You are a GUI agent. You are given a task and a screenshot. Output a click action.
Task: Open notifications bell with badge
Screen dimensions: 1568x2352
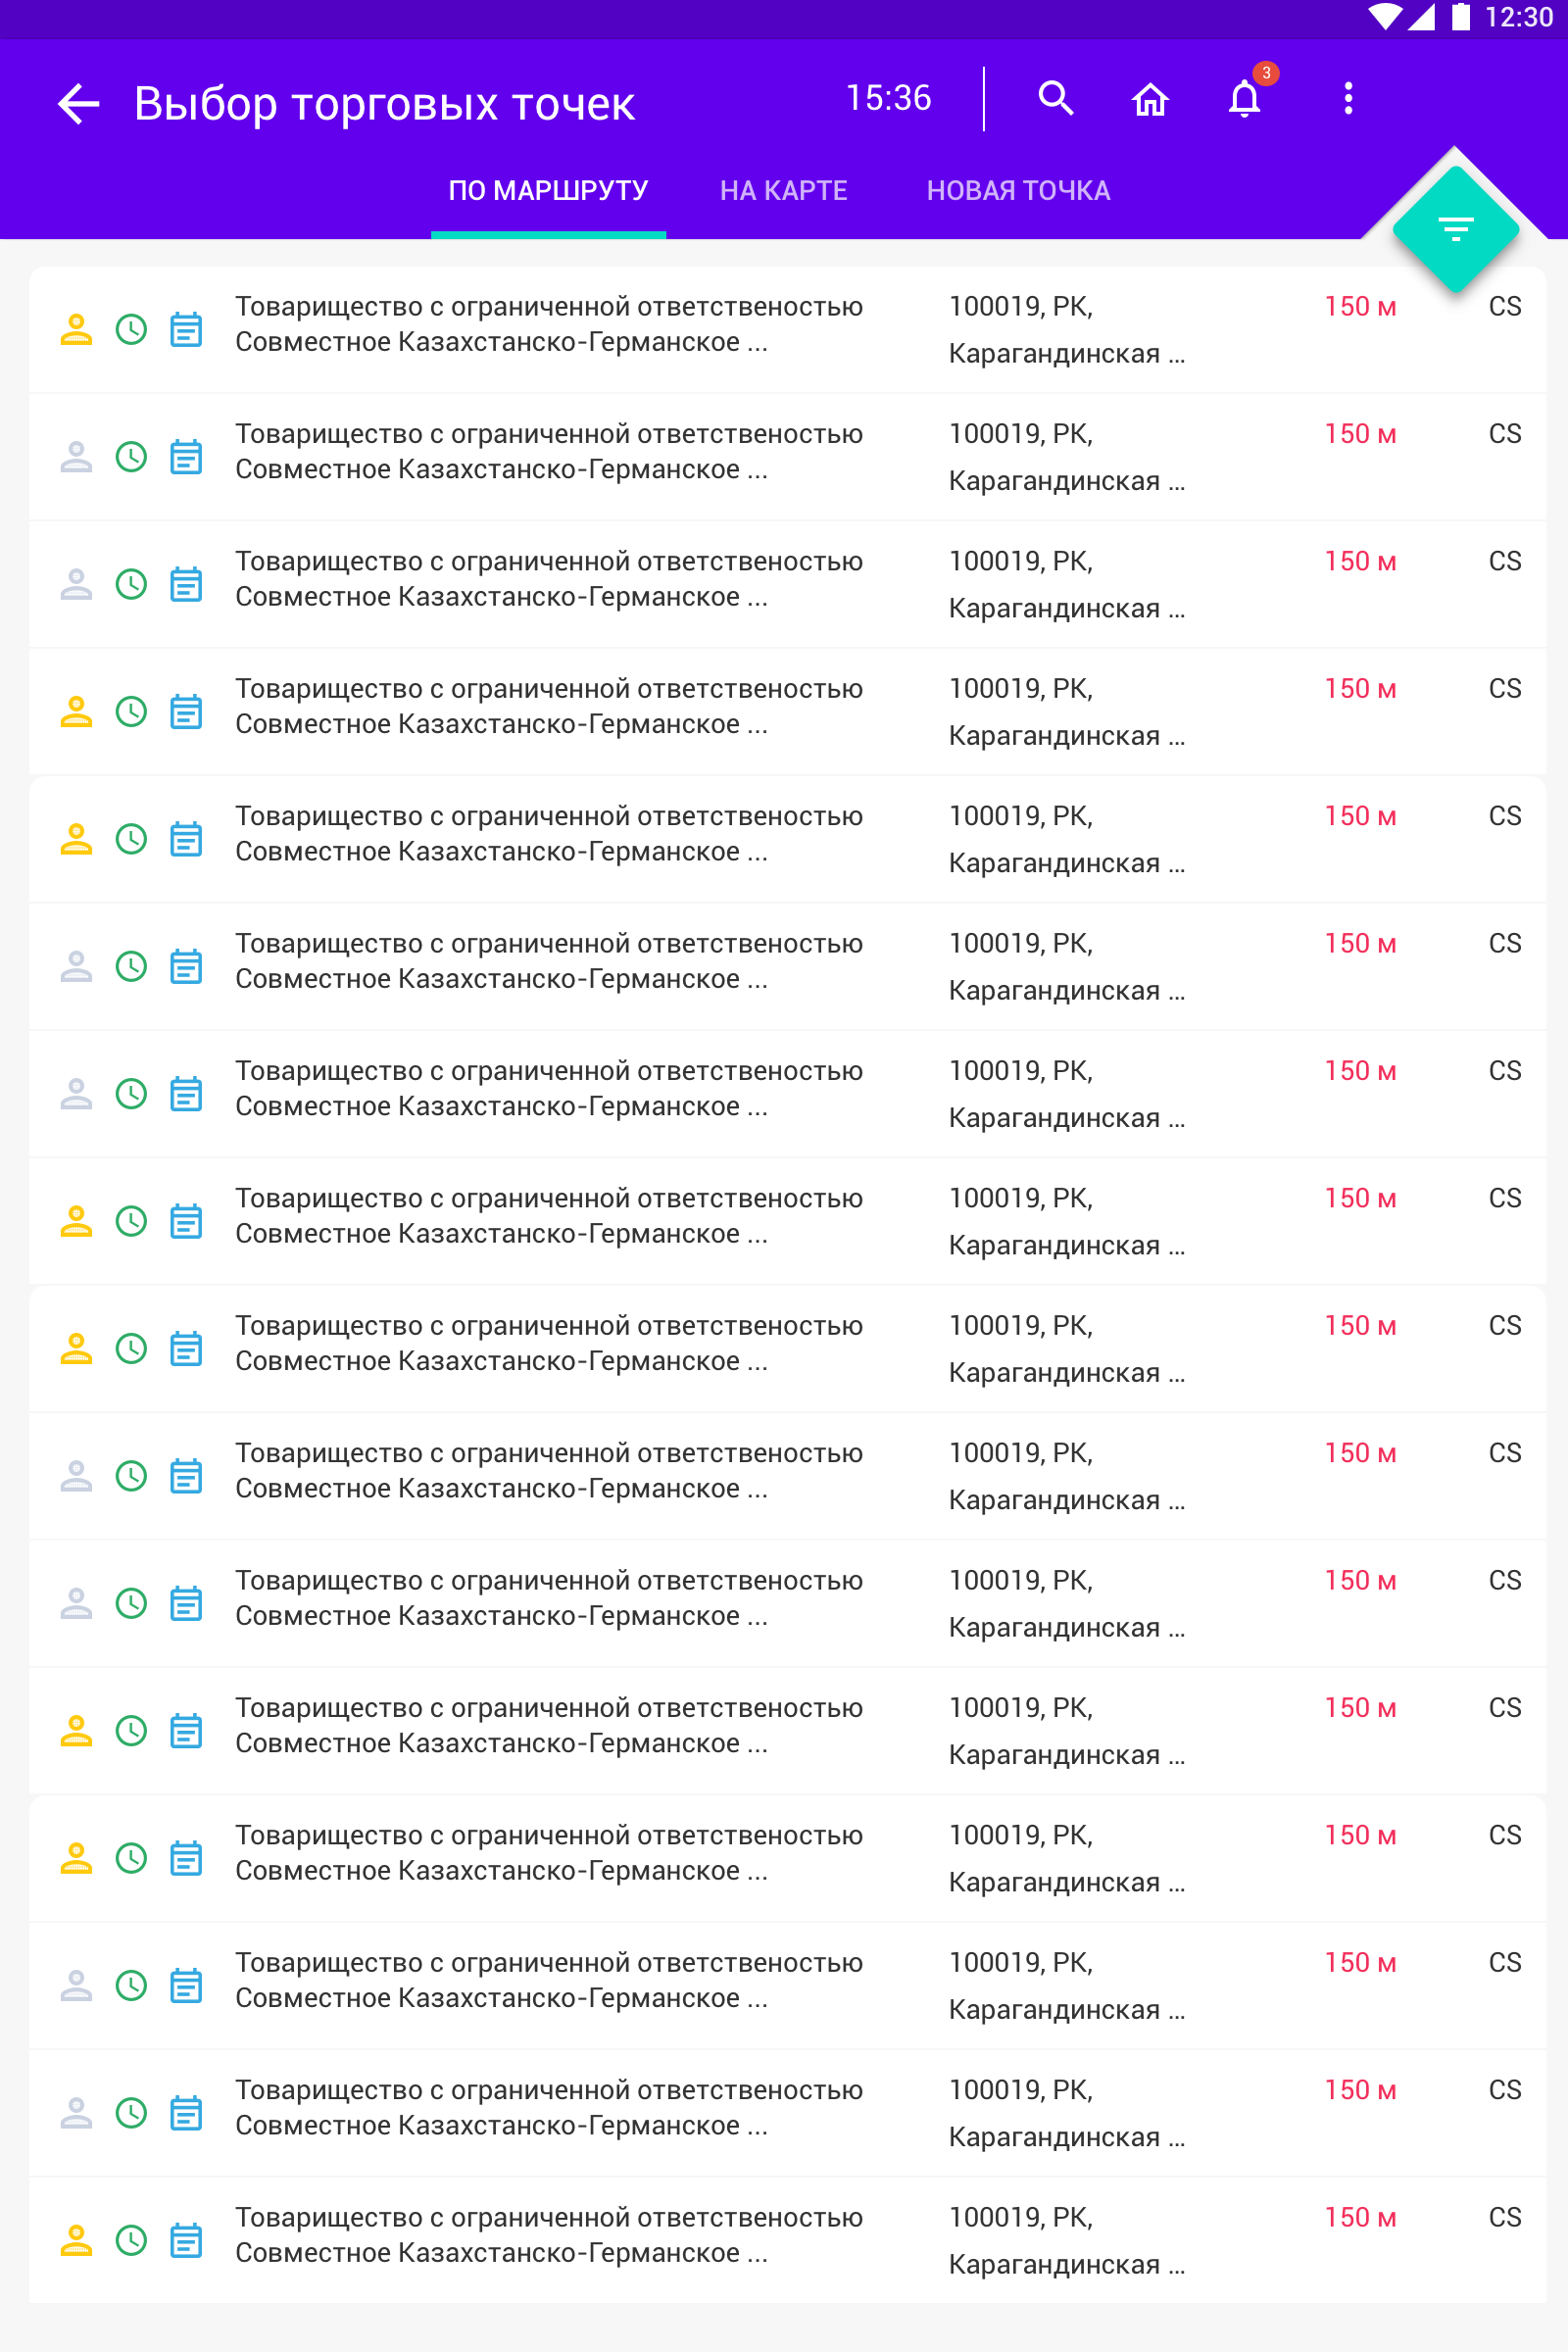click(1245, 99)
